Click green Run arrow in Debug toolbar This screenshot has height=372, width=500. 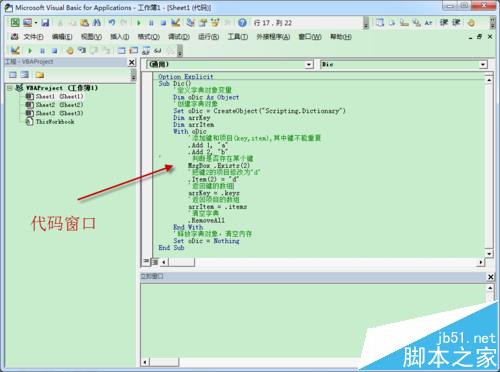pos(30,51)
